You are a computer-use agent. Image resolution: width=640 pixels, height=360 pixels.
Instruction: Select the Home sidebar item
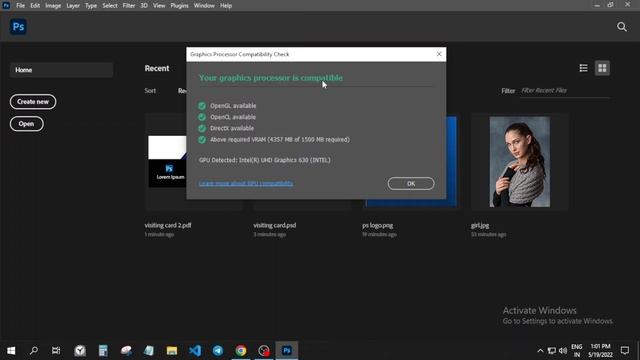coord(61,70)
